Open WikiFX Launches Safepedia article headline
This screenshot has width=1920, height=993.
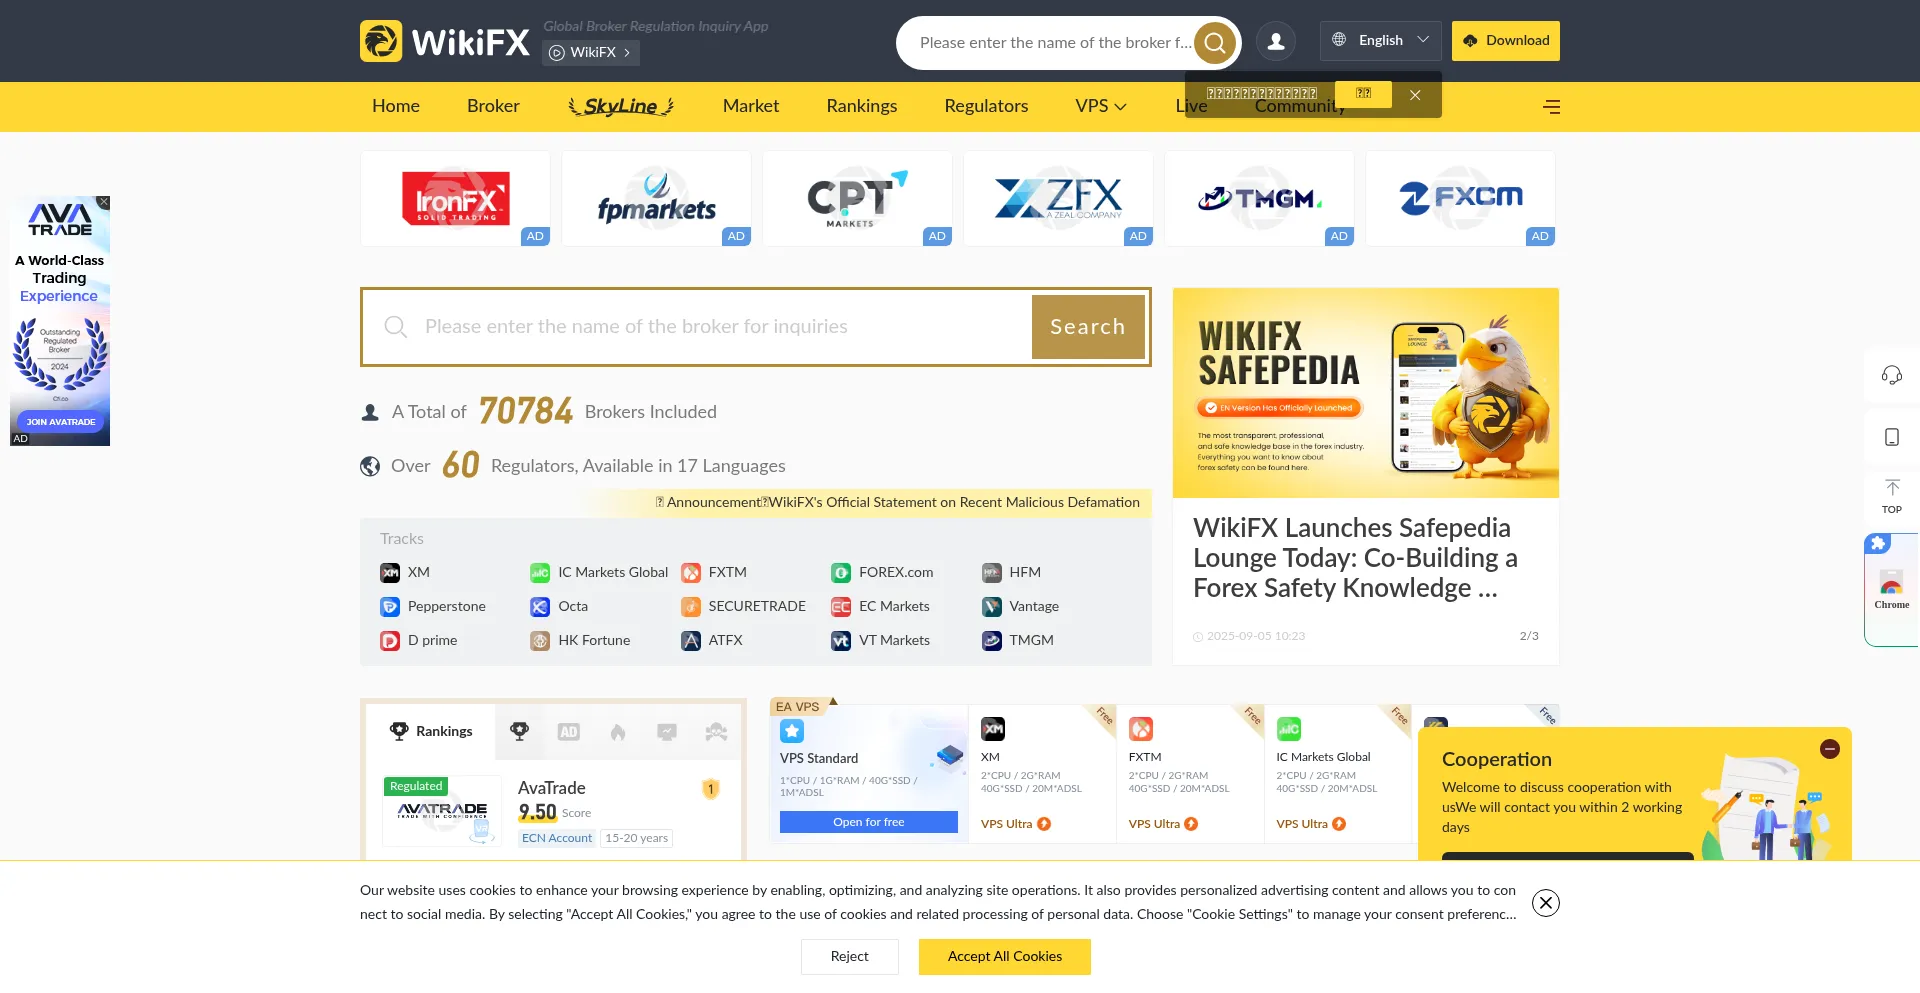click(x=1356, y=558)
